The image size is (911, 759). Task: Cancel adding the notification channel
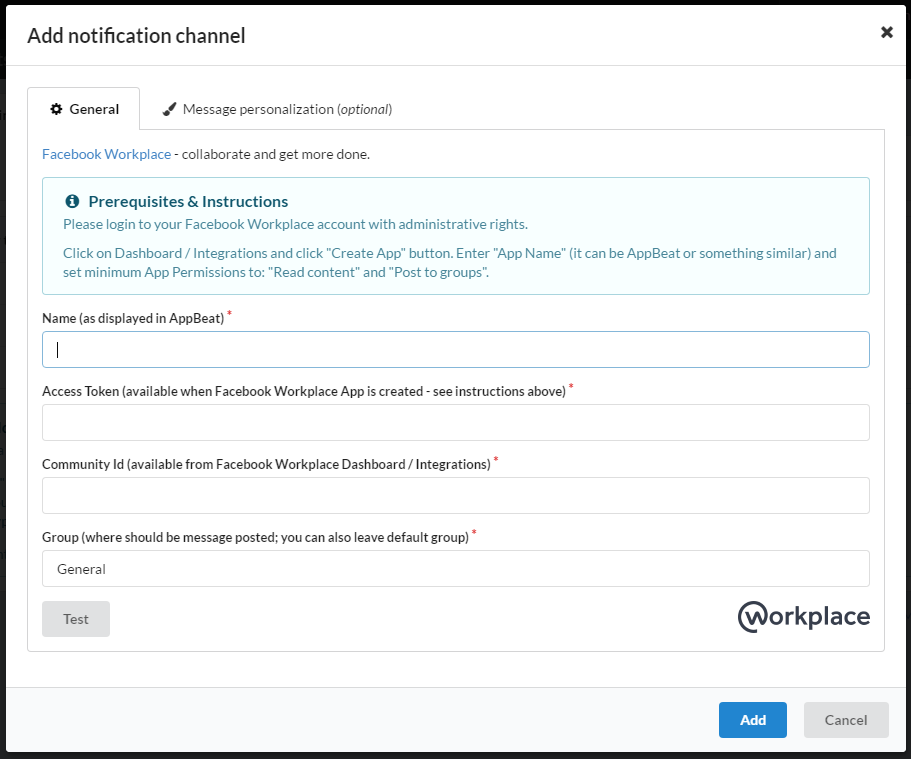point(846,720)
